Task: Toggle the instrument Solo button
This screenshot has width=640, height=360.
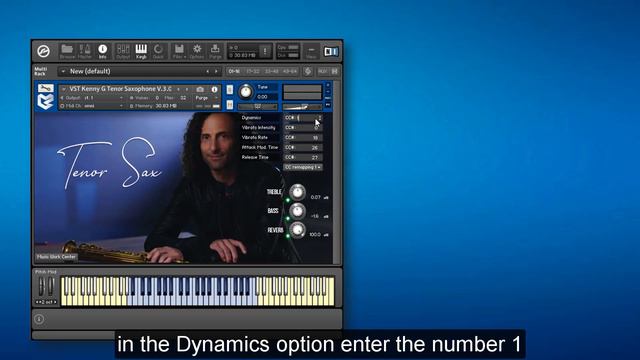Action: pos(230,89)
